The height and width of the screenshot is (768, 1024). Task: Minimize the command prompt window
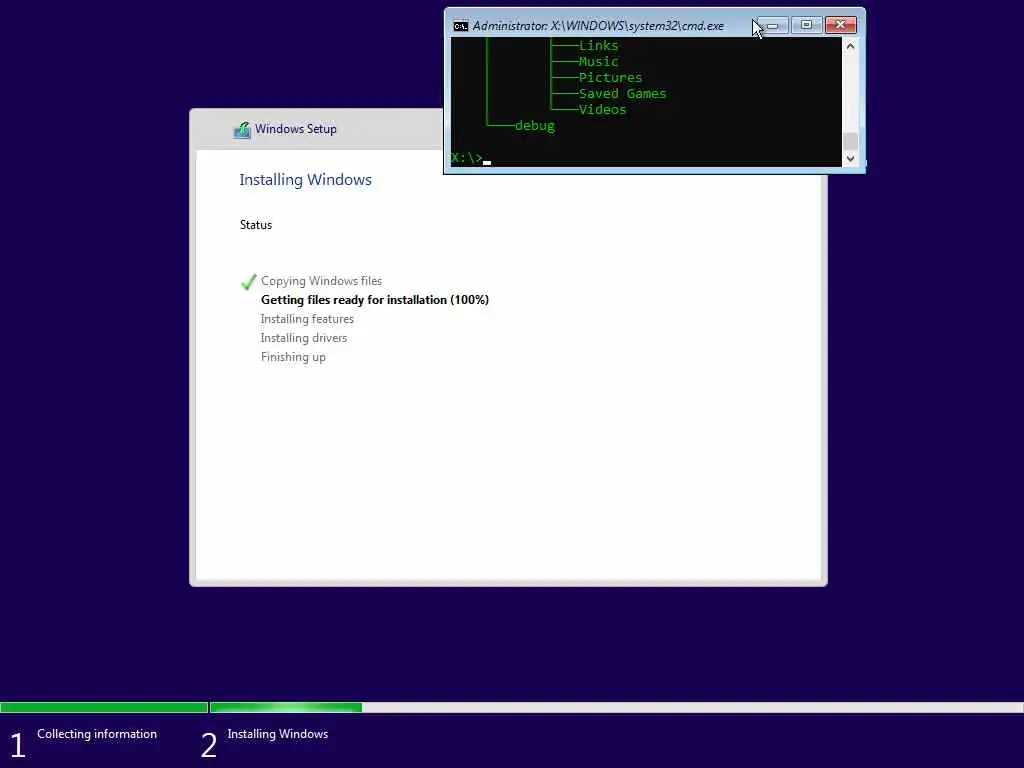click(x=773, y=25)
